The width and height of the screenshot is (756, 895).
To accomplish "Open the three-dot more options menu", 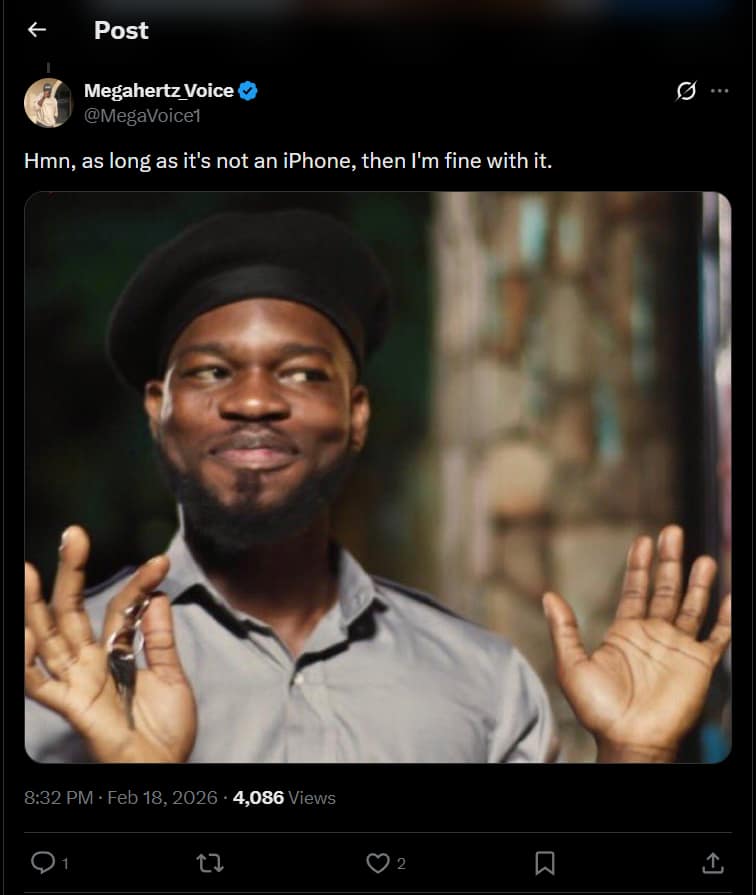I will point(719,91).
